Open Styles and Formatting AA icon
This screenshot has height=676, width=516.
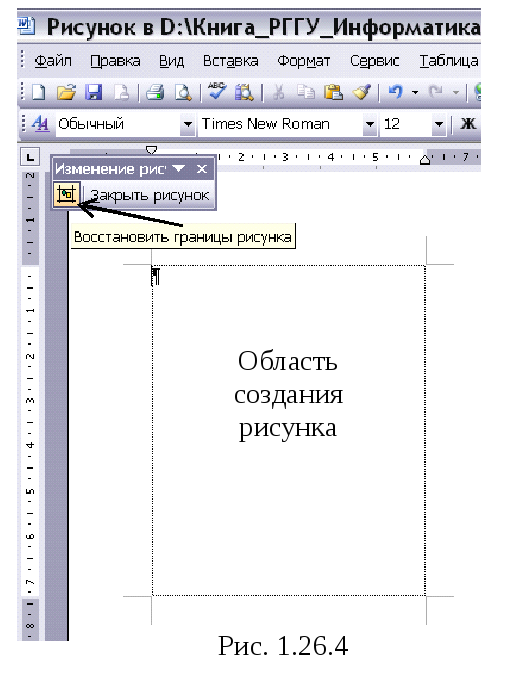(x=41, y=124)
